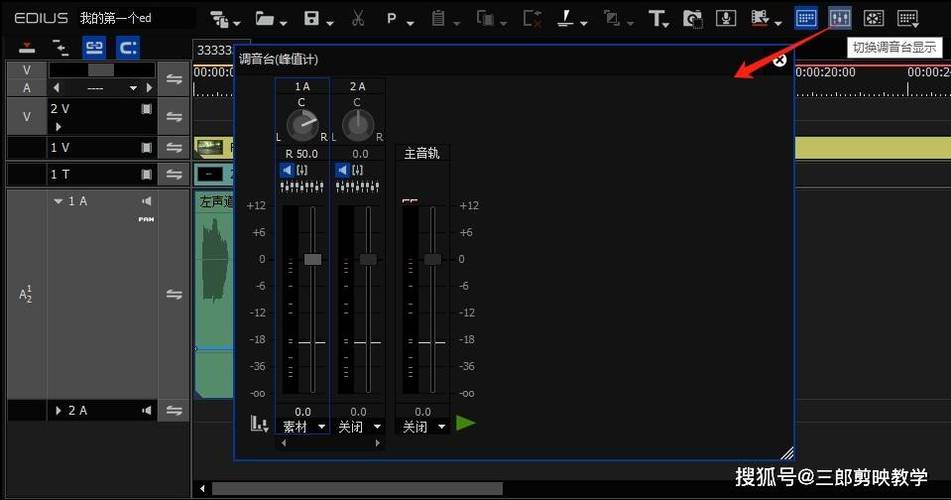
Task: Click the 1 A pan knob in mixer
Action: [302, 126]
